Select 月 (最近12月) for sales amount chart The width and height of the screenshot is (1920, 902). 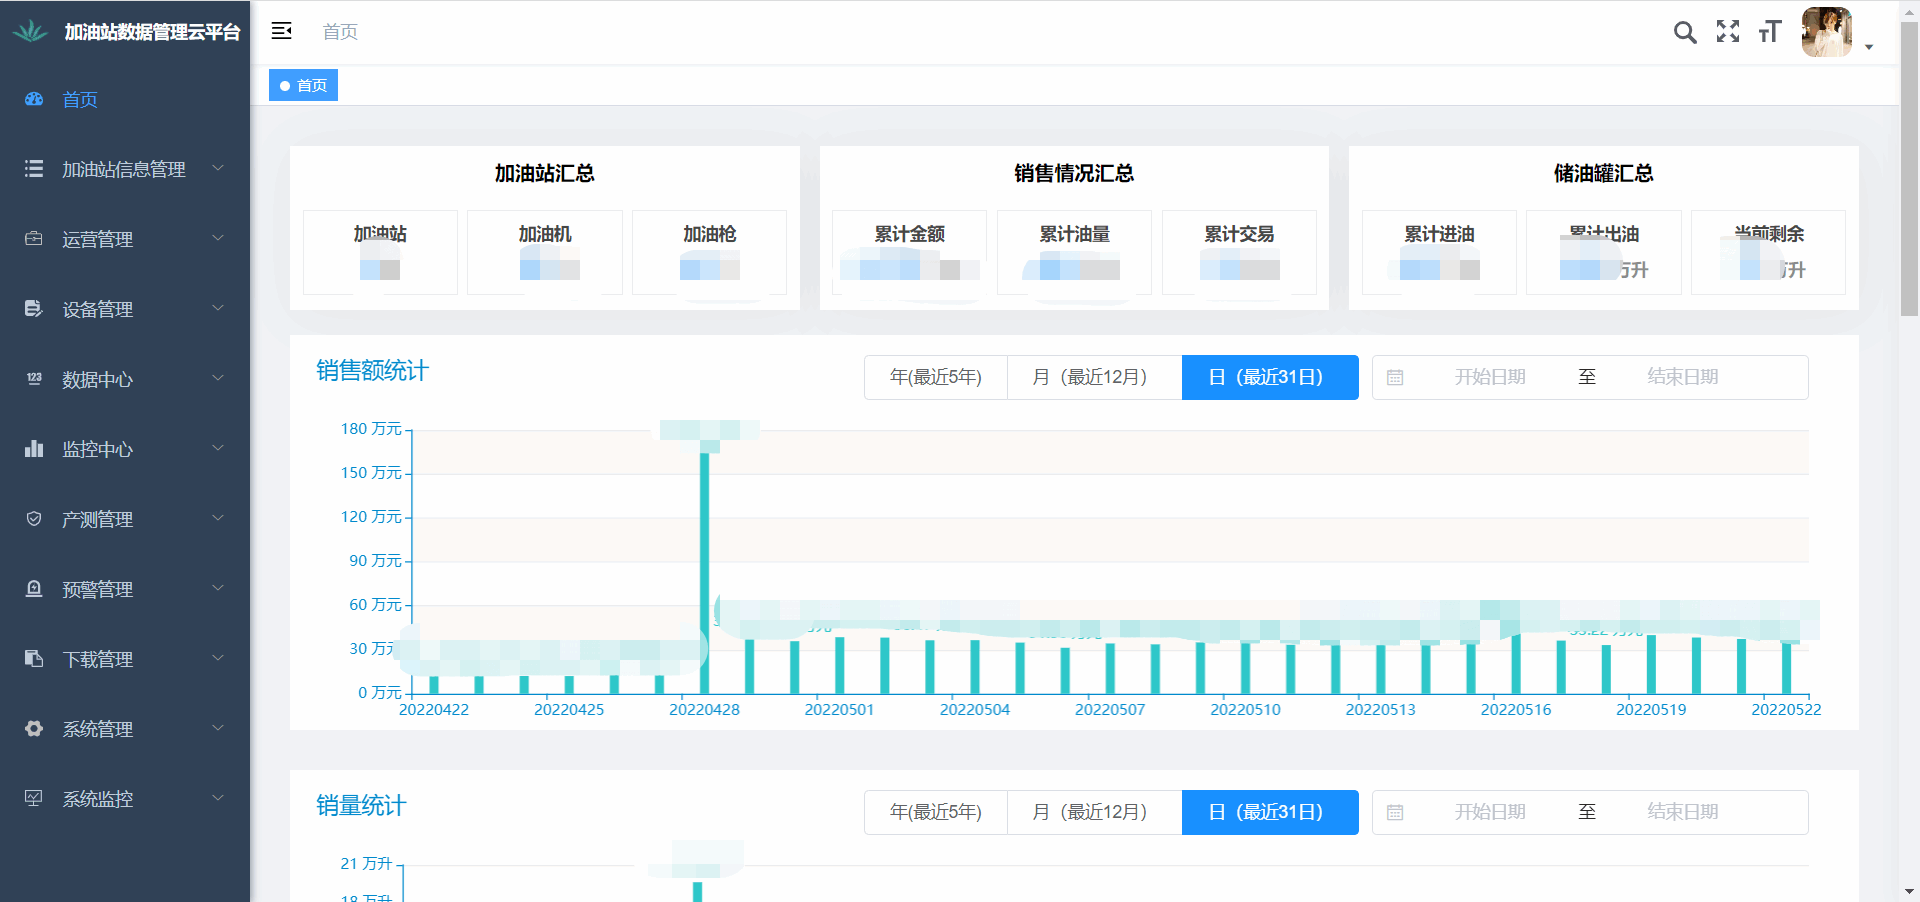click(x=1094, y=377)
